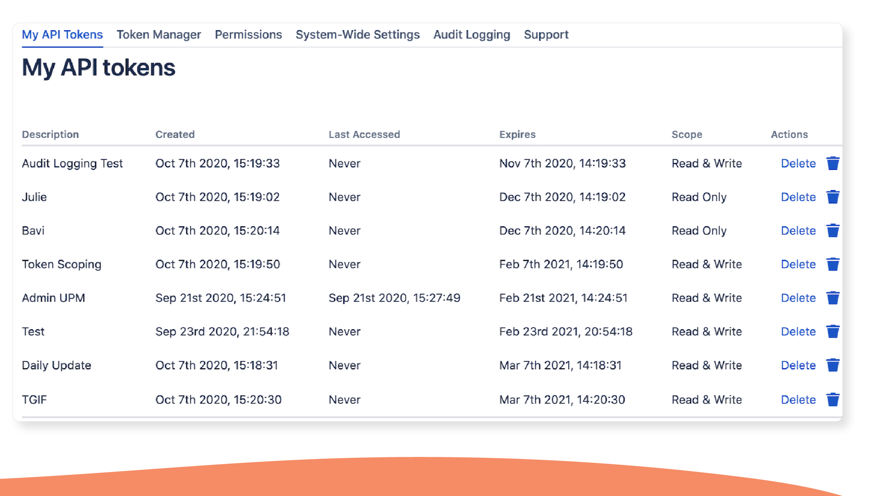Image resolution: width=871 pixels, height=496 pixels.
Task: Open the Token Manager tab
Action: pyautogui.click(x=158, y=35)
